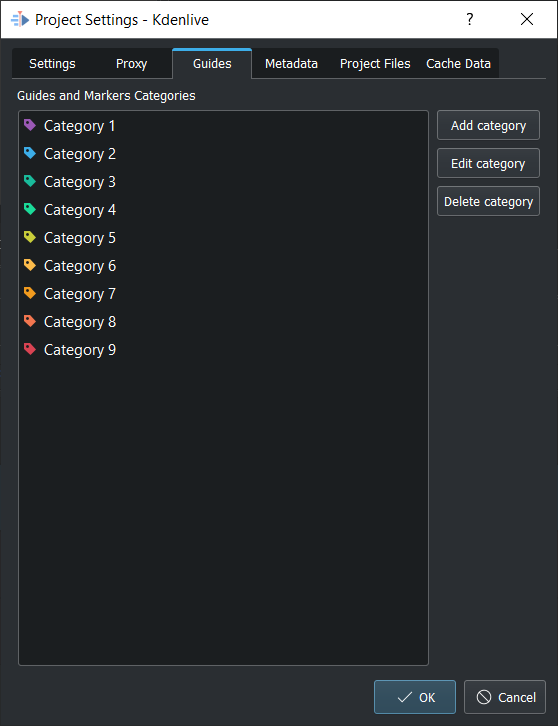Select the Category 4 label
This screenshot has height=726, width=558.
click(80, 210)
